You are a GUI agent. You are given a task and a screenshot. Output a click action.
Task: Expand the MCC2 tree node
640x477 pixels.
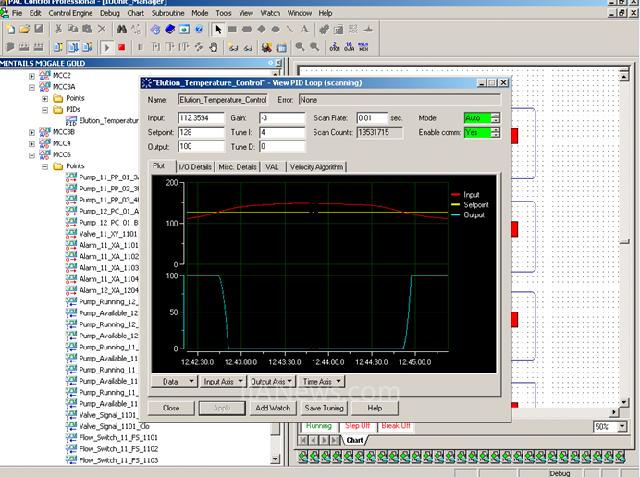32,76
